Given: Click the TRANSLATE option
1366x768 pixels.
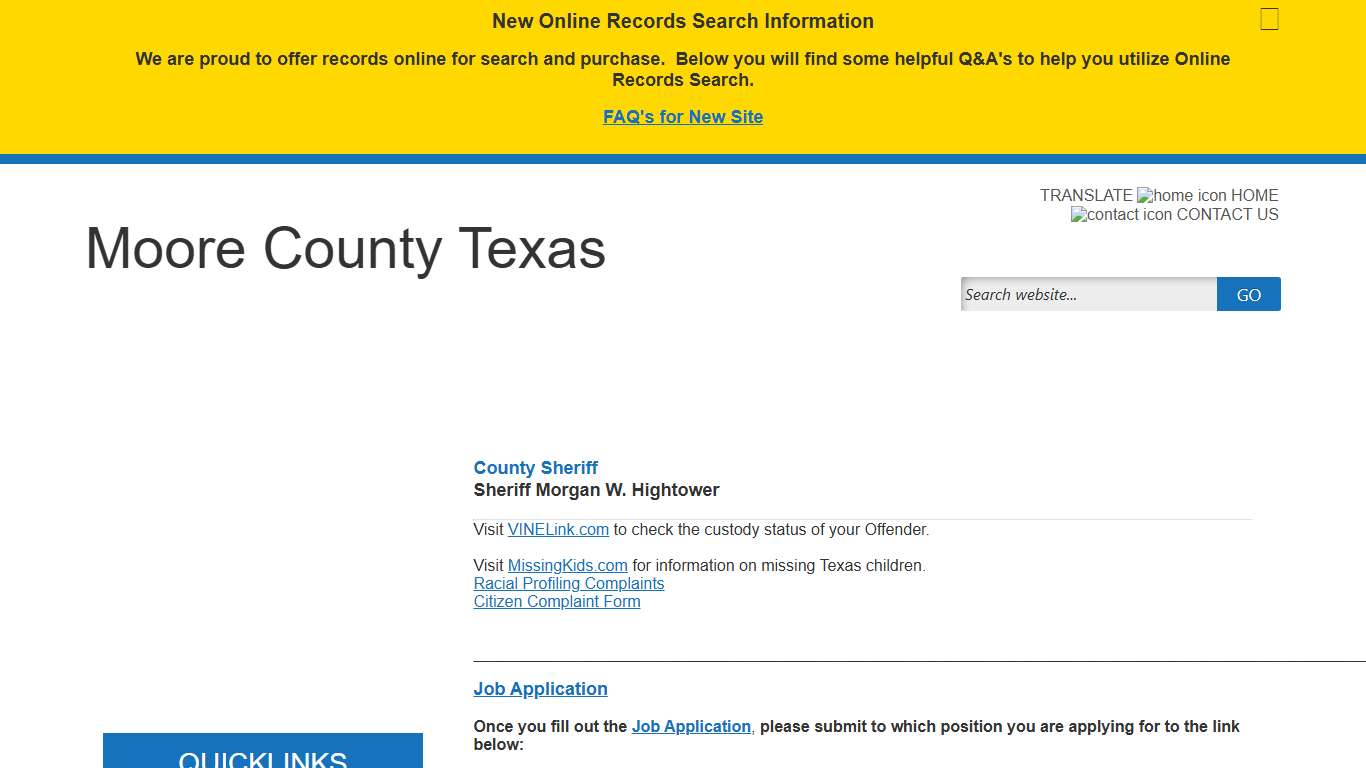Looking at the screenshot, I should point(1085,196).
